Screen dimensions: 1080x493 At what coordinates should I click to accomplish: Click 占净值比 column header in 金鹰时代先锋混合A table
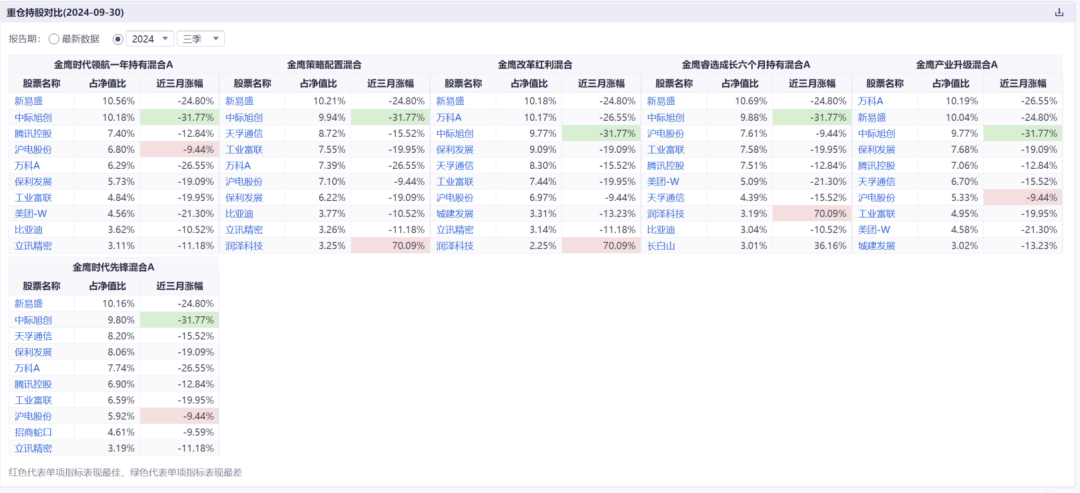[107, 285]
